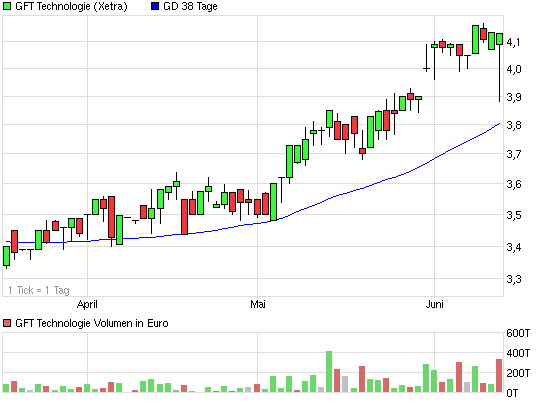The image size is (545, 401).
Task: Click the '4,1' price axis label
Action: pyautogui.click(x=514, y=42)
